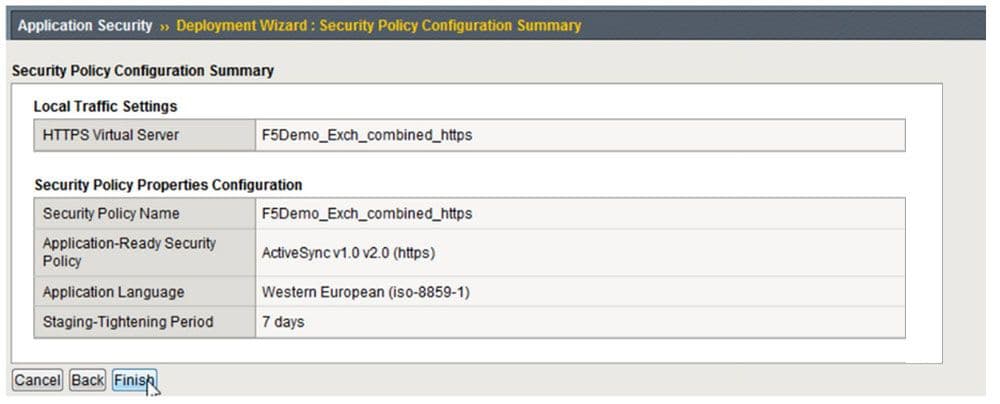The width and height of the screenshot is (1000, 404).
Task: Click the Application-Ready Security Policy label
Action: [129, 252]
